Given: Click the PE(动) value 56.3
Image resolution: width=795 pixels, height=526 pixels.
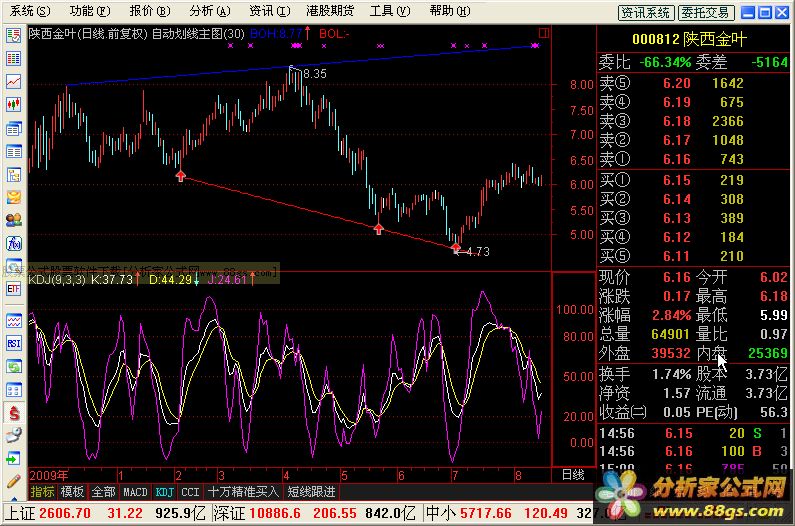Looking at the screenshot, I should [774, 412].
